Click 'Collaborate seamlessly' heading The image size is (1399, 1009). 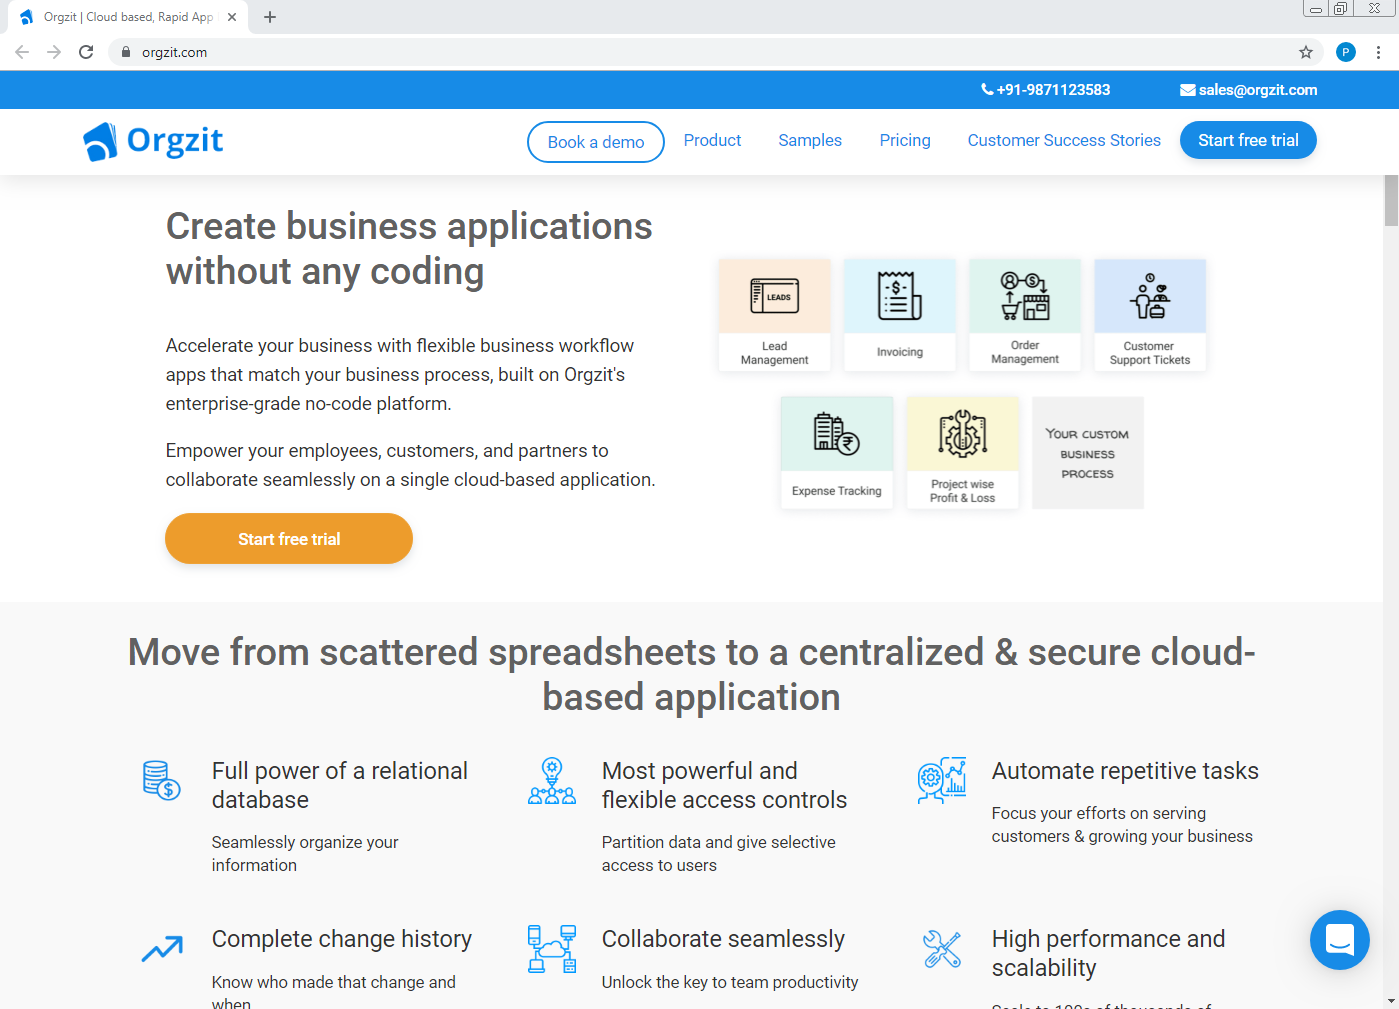[723, 939]
